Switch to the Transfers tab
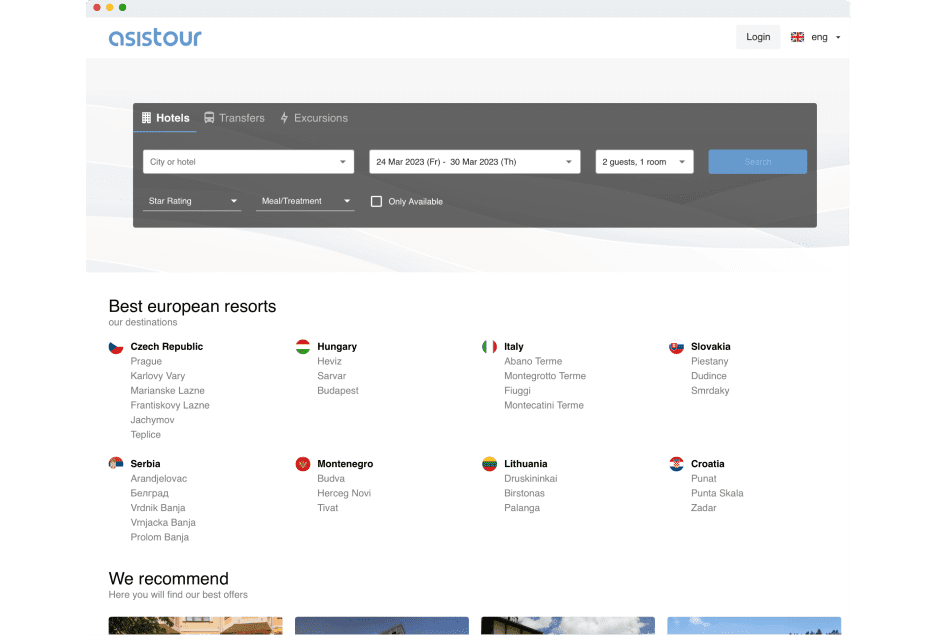 coord(234,118)
